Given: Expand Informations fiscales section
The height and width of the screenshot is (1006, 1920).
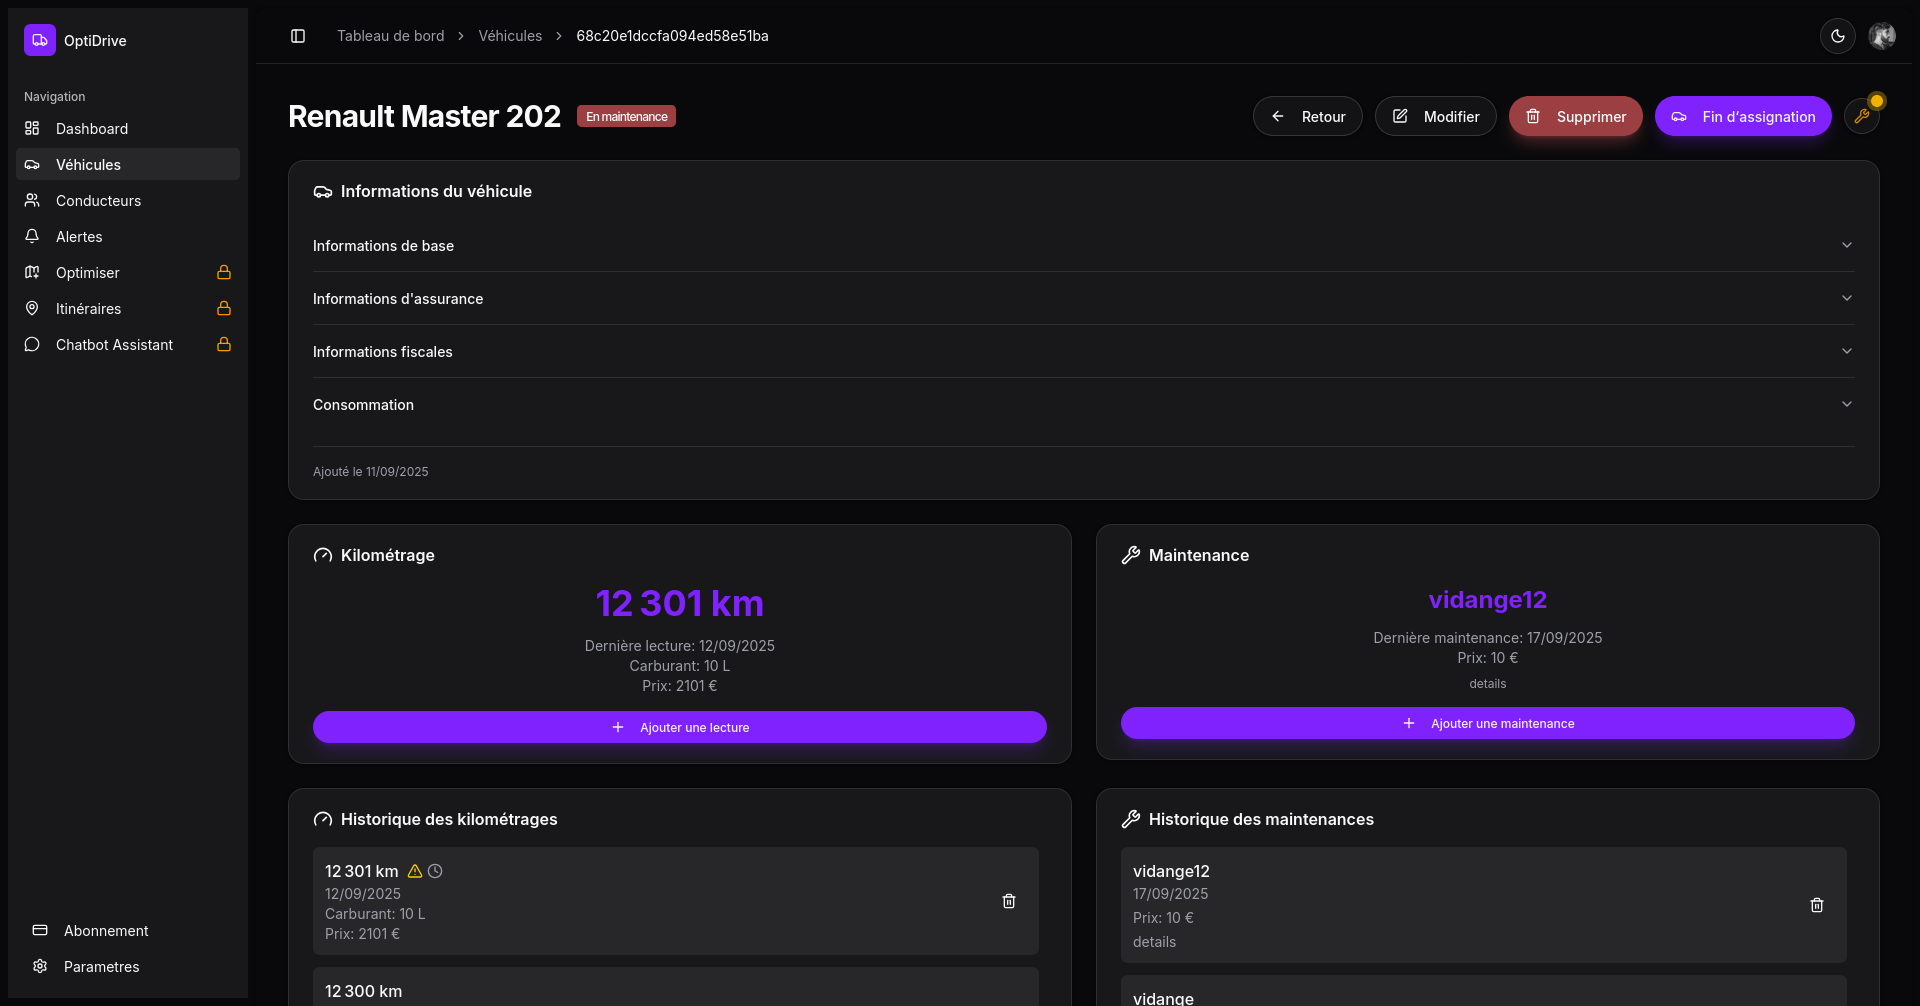Looking at the screenshot, I should coord(1083,352).
